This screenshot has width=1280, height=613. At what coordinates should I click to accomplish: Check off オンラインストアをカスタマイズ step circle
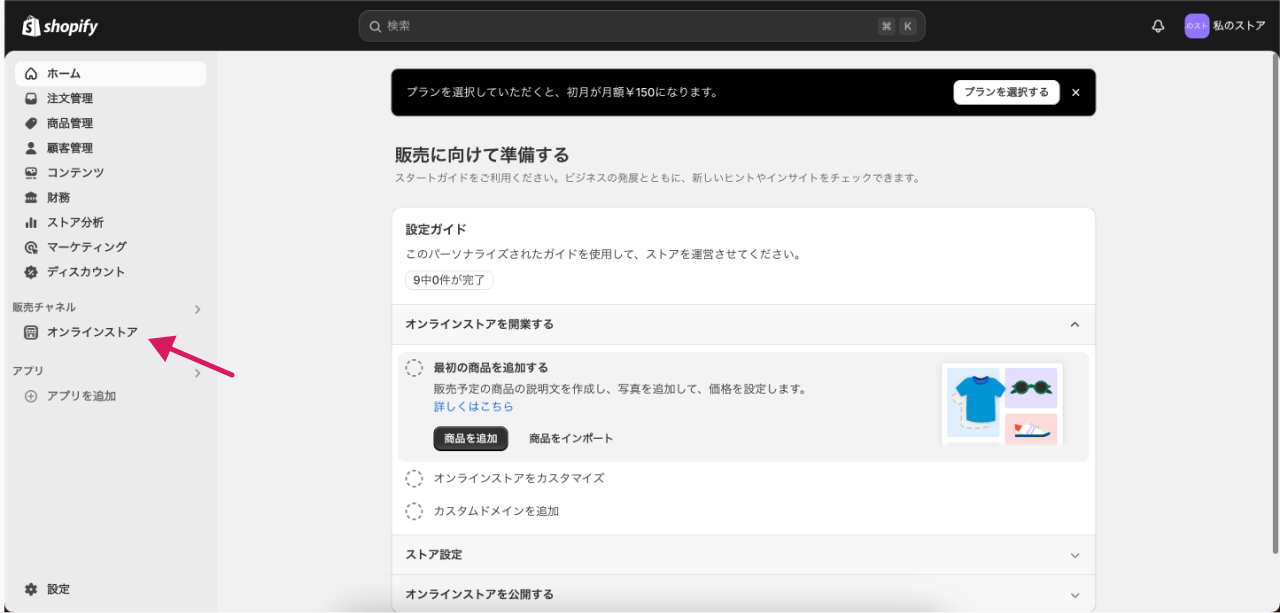(414, 479)
